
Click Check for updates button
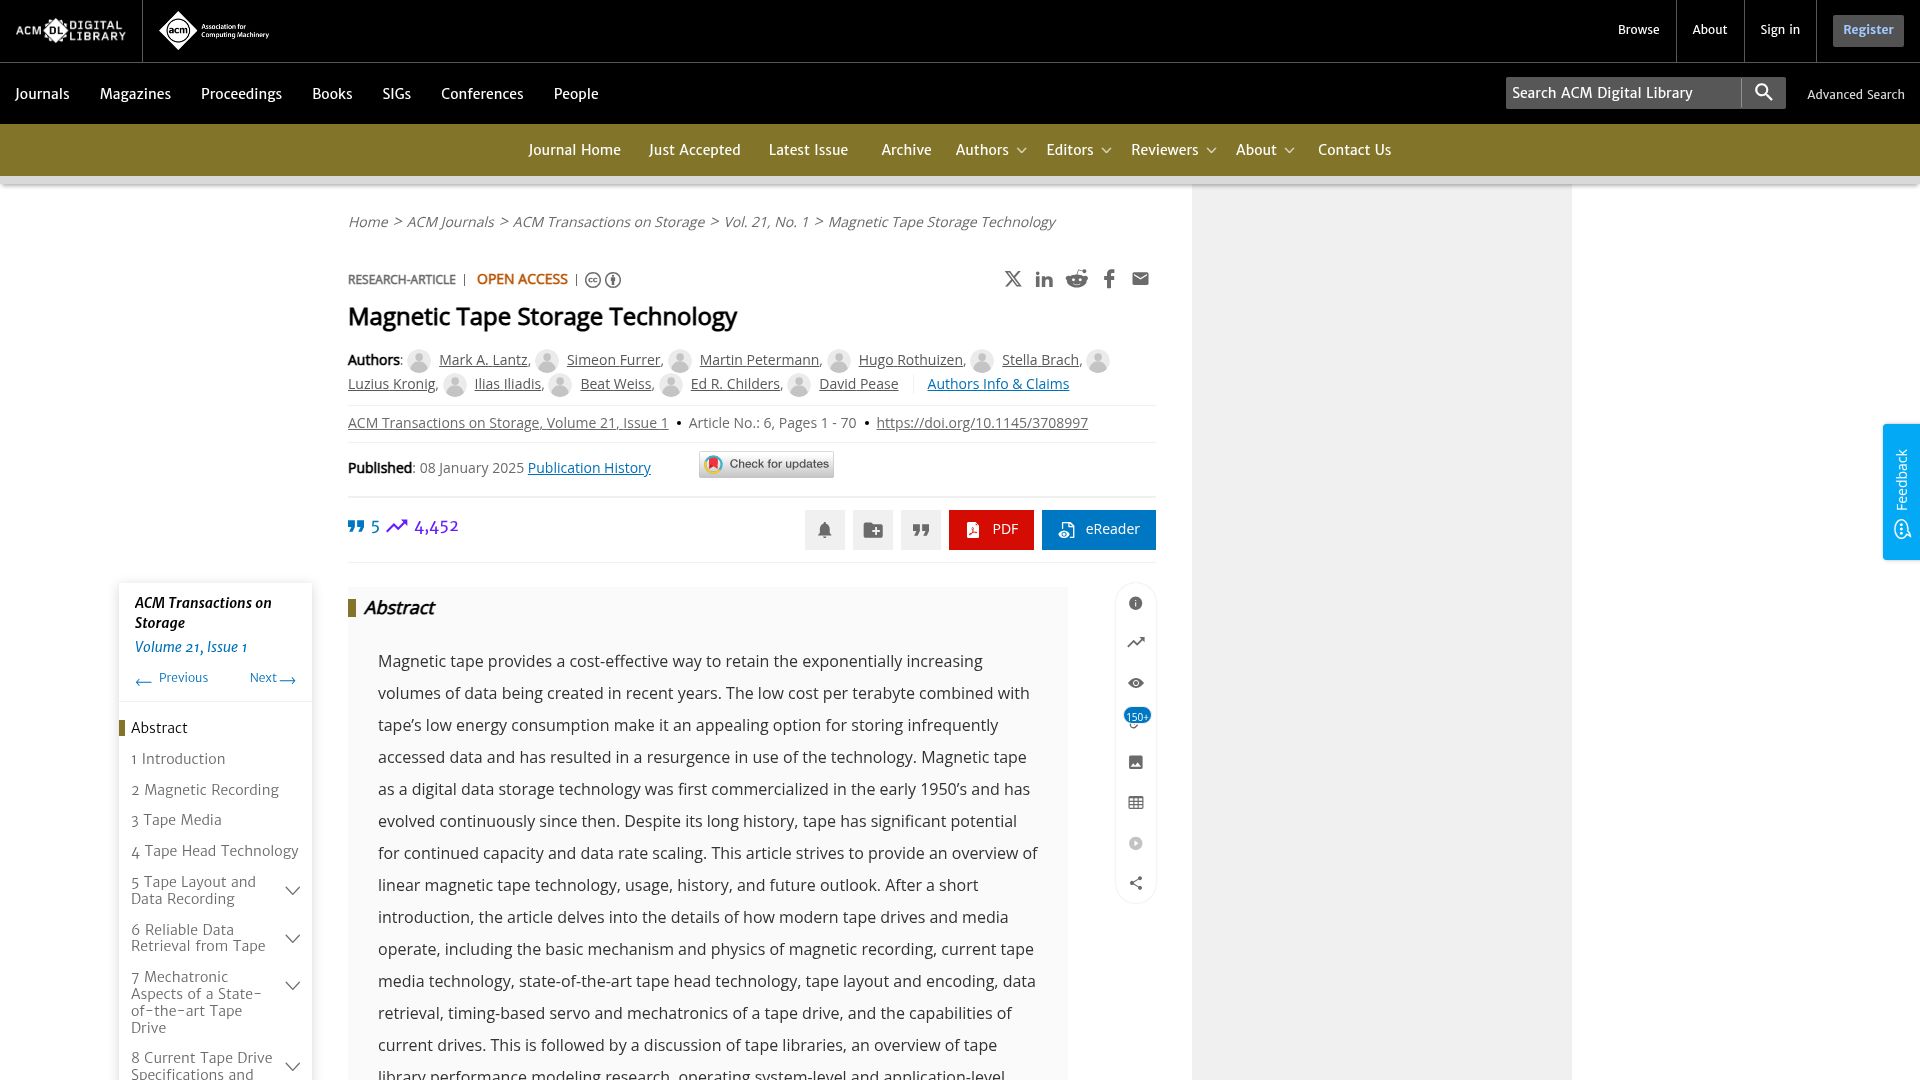click(x=766, y=464)
